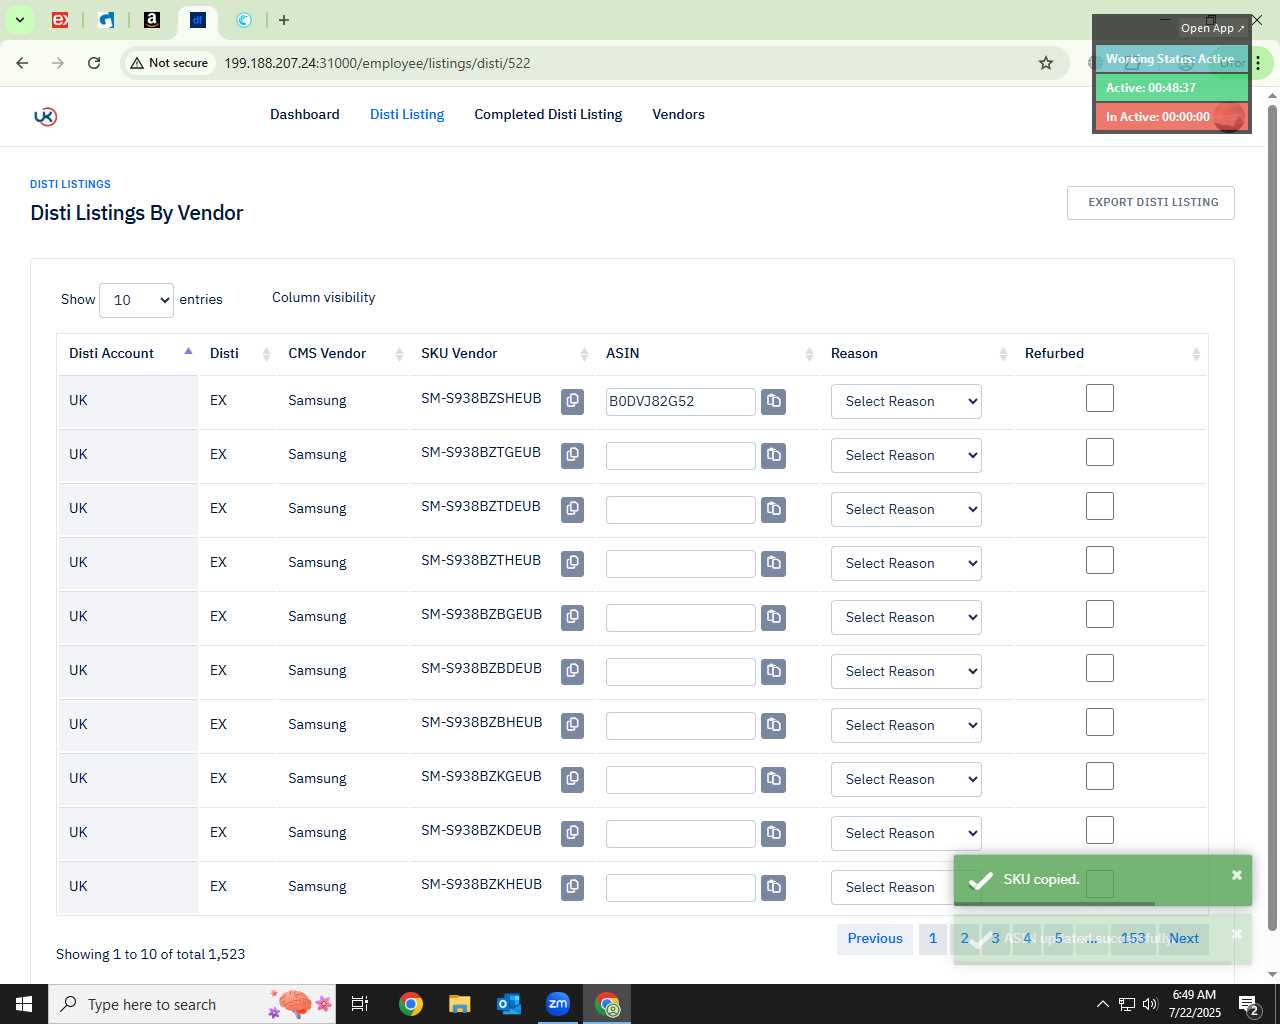Copy SKU for SM-S938BZBHEUB
The height and width of the screenshot is (1024, 1280).
tap(572, 725)
